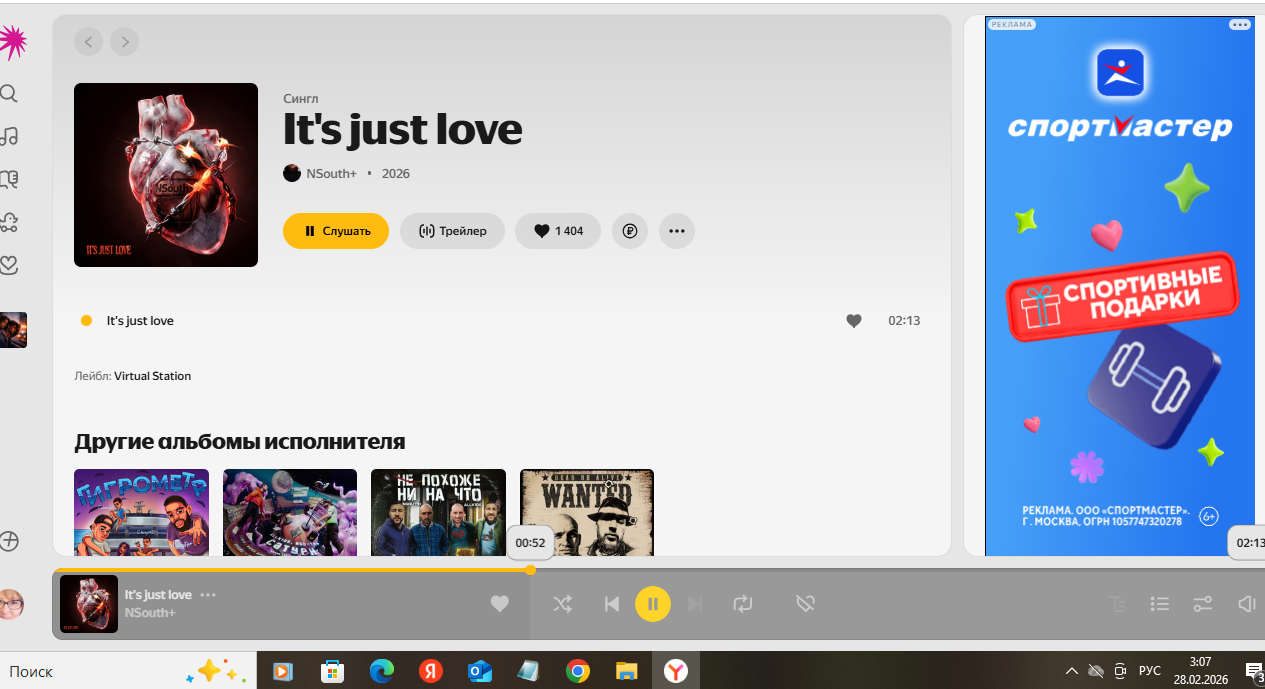Open the user avatar profile
1265x689 pixels.
point(11,604)
